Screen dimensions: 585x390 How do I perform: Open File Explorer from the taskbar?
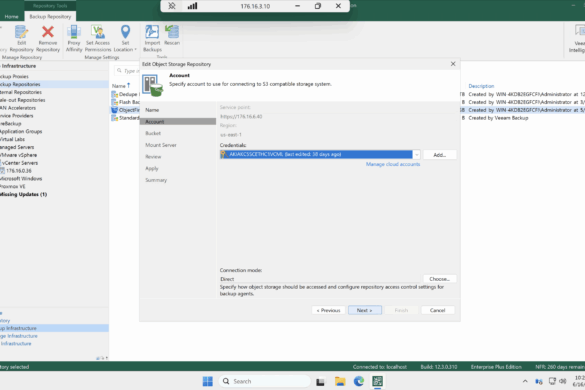click(x=340, y=381)
